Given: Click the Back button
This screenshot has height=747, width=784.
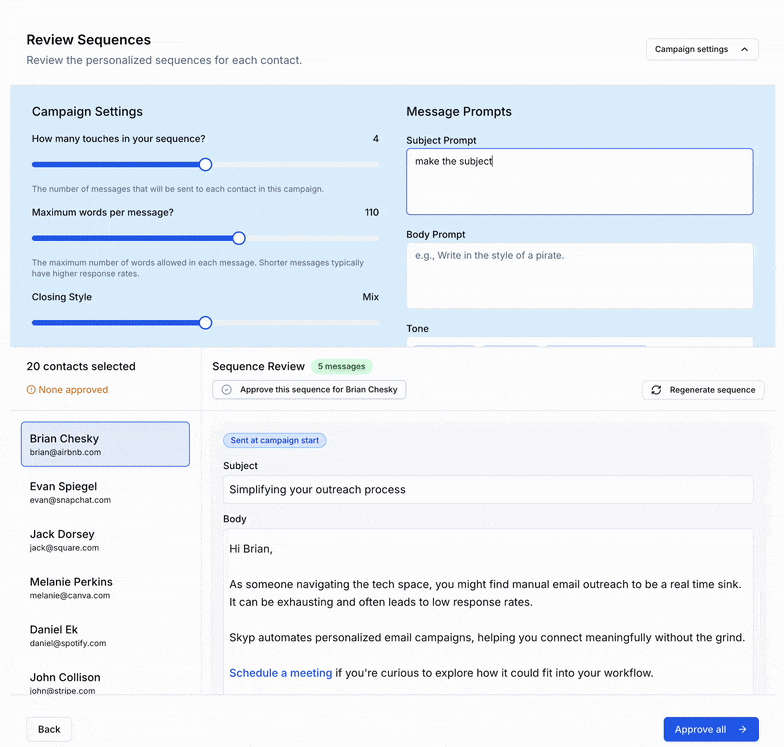Looking at the screenshot, I should tap(49, 729).
